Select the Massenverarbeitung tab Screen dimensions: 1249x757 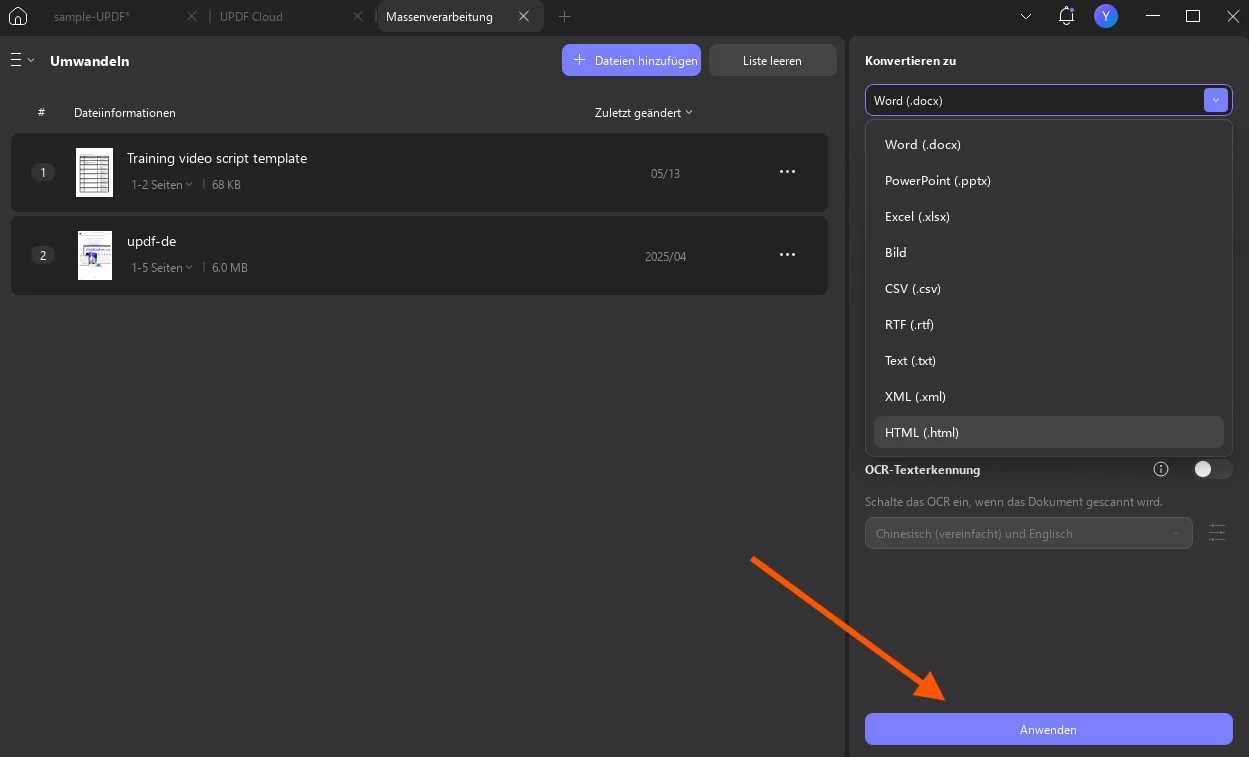[439, 17]
